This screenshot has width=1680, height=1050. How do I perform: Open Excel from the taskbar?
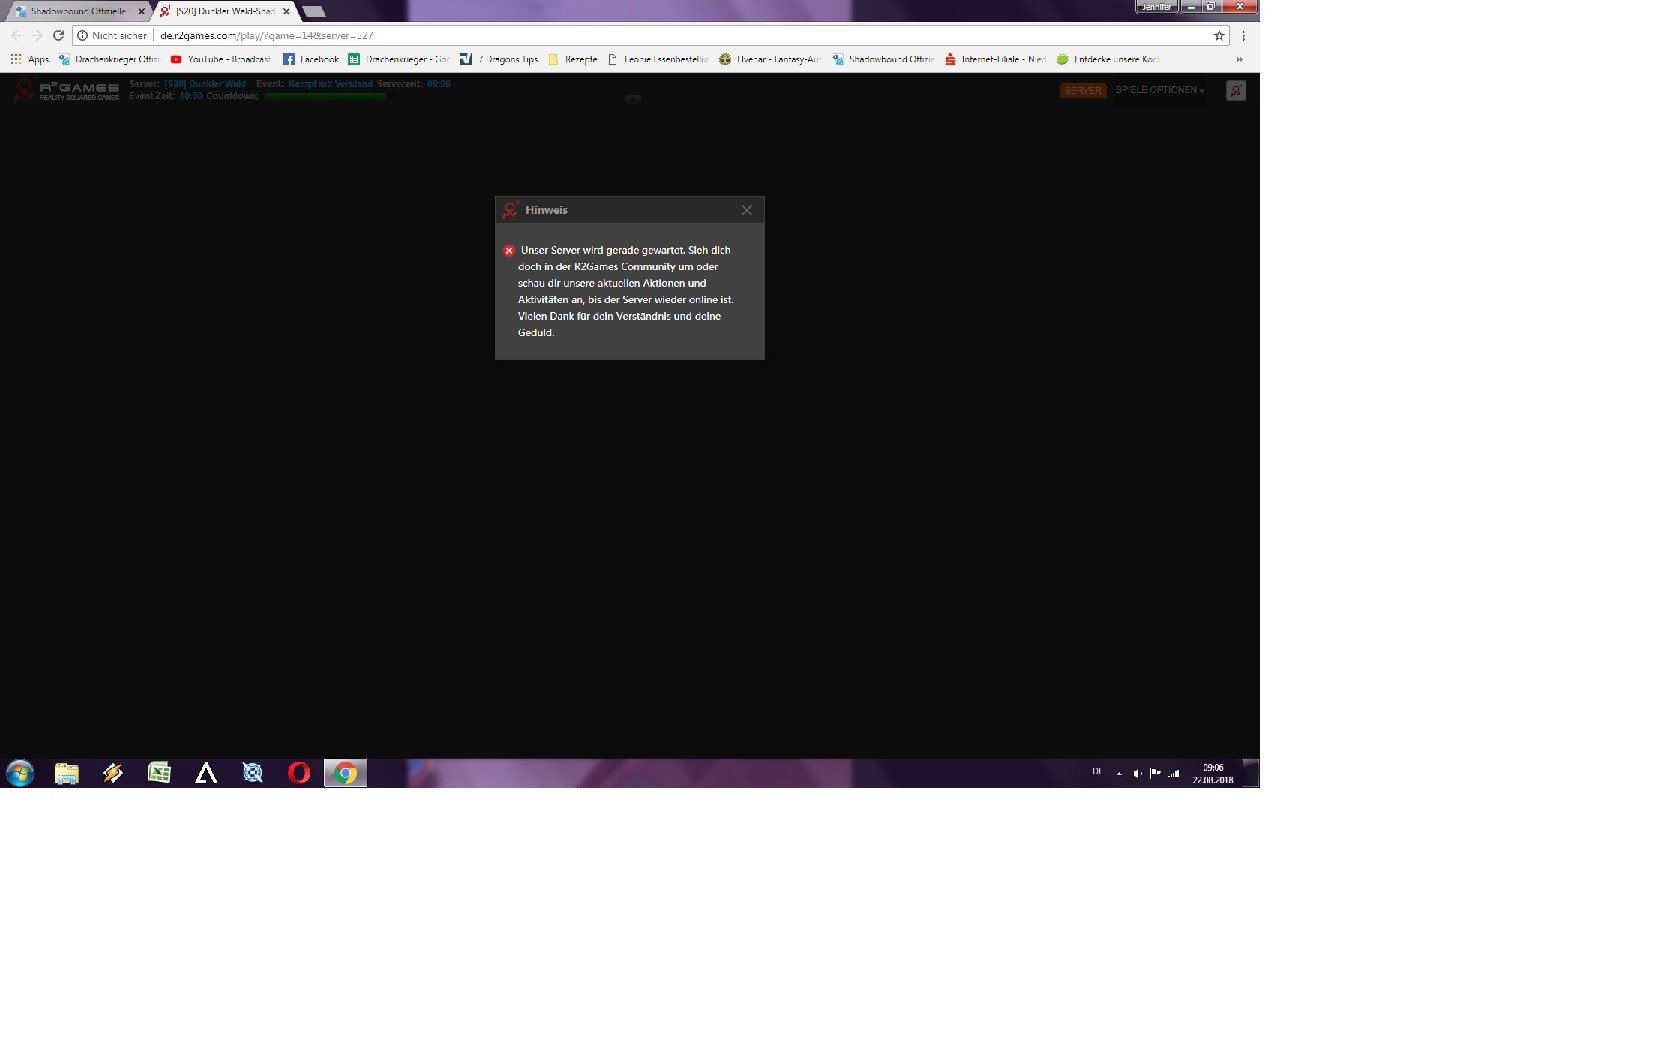point(159,773)
